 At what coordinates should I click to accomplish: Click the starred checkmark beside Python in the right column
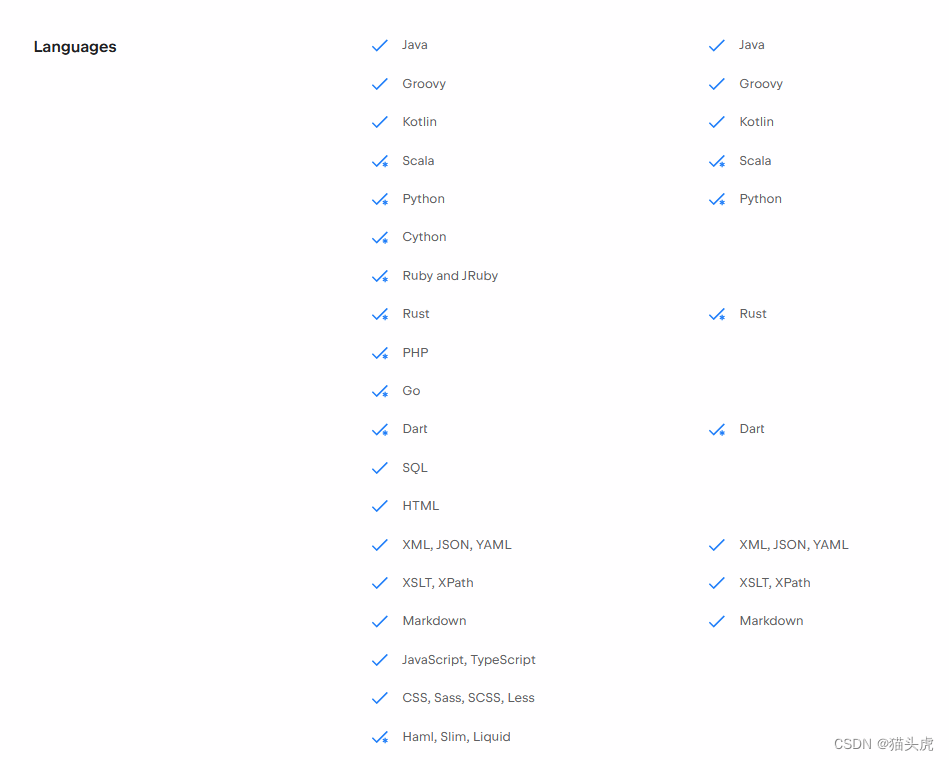tap(717, 200)
